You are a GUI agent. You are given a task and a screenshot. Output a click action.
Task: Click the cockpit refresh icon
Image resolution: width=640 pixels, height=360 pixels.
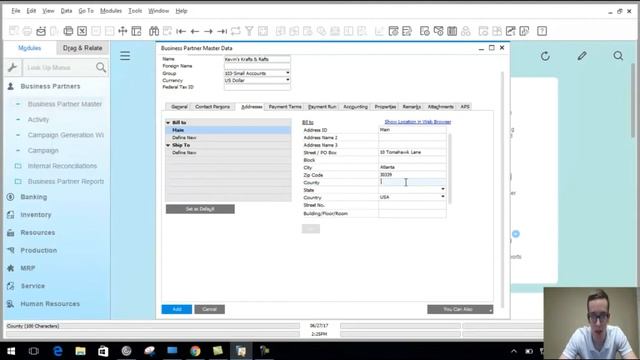pos(545,56)
